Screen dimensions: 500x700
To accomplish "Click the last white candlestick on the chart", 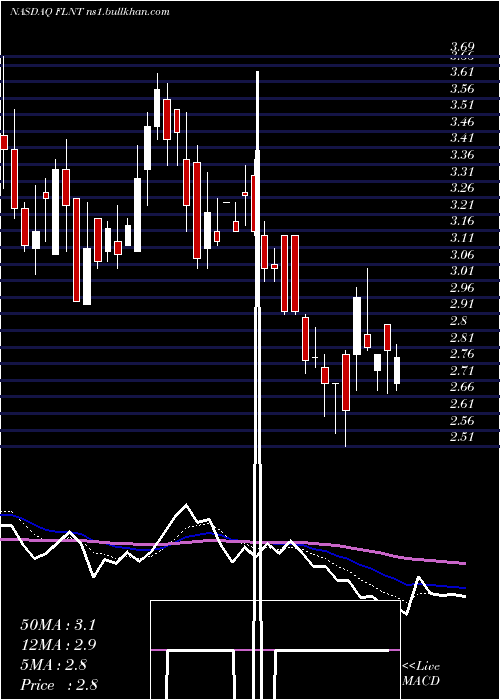I will [x=397, y=370].
